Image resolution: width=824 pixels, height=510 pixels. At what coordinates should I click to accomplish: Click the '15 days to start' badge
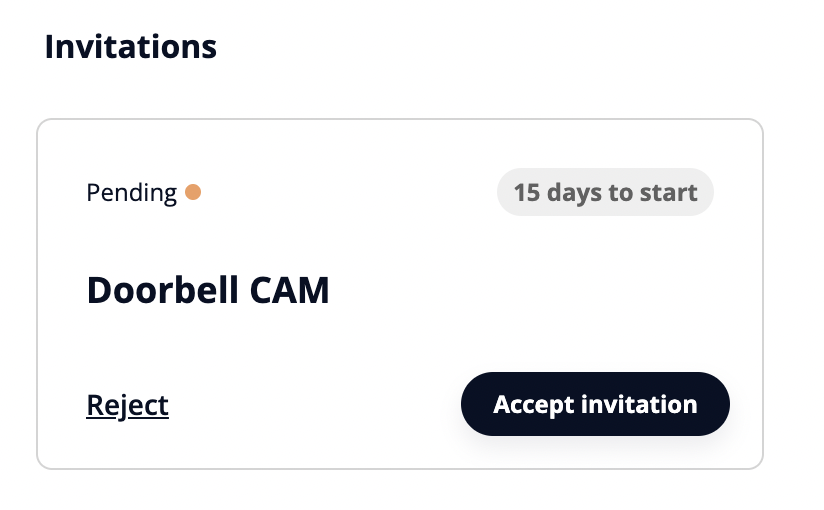pyautogui.click(x=605, y=192)
